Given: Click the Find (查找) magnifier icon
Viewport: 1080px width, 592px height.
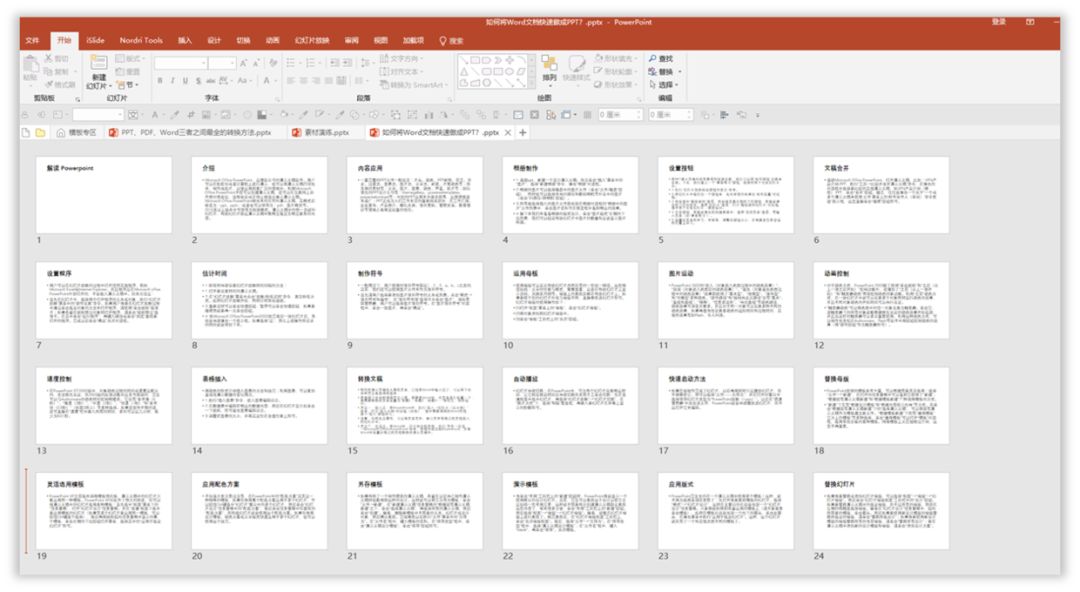Looking at the screenshot, I should coord(653,59).
